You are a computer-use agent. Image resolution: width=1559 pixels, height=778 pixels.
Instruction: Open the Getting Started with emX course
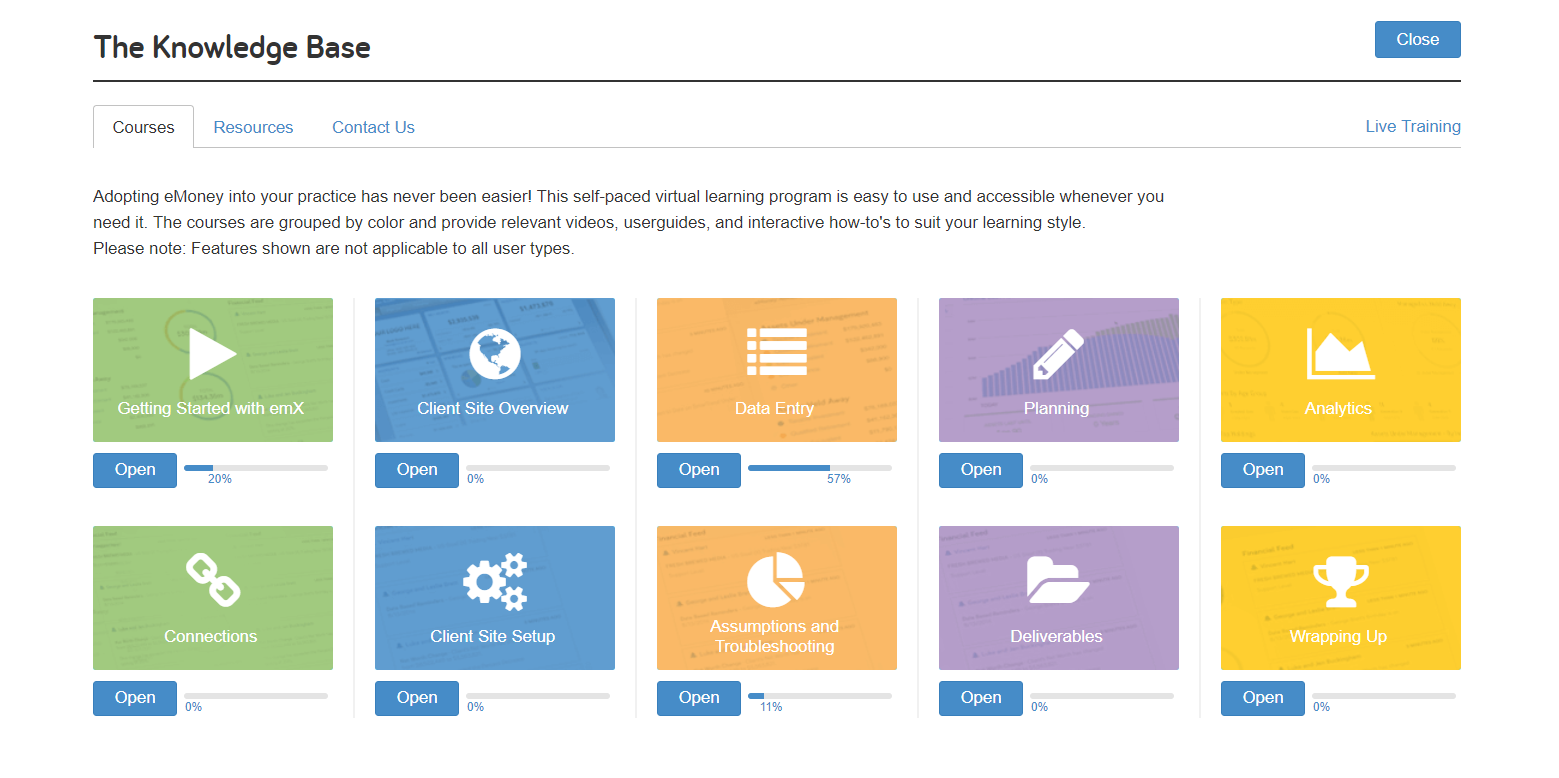(135, 470)
